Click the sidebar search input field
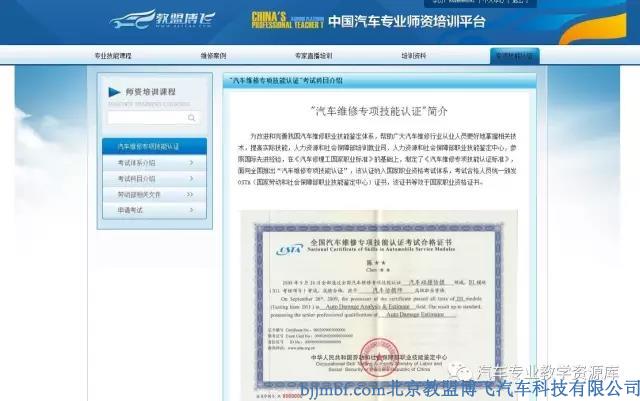 pos(147,118)
